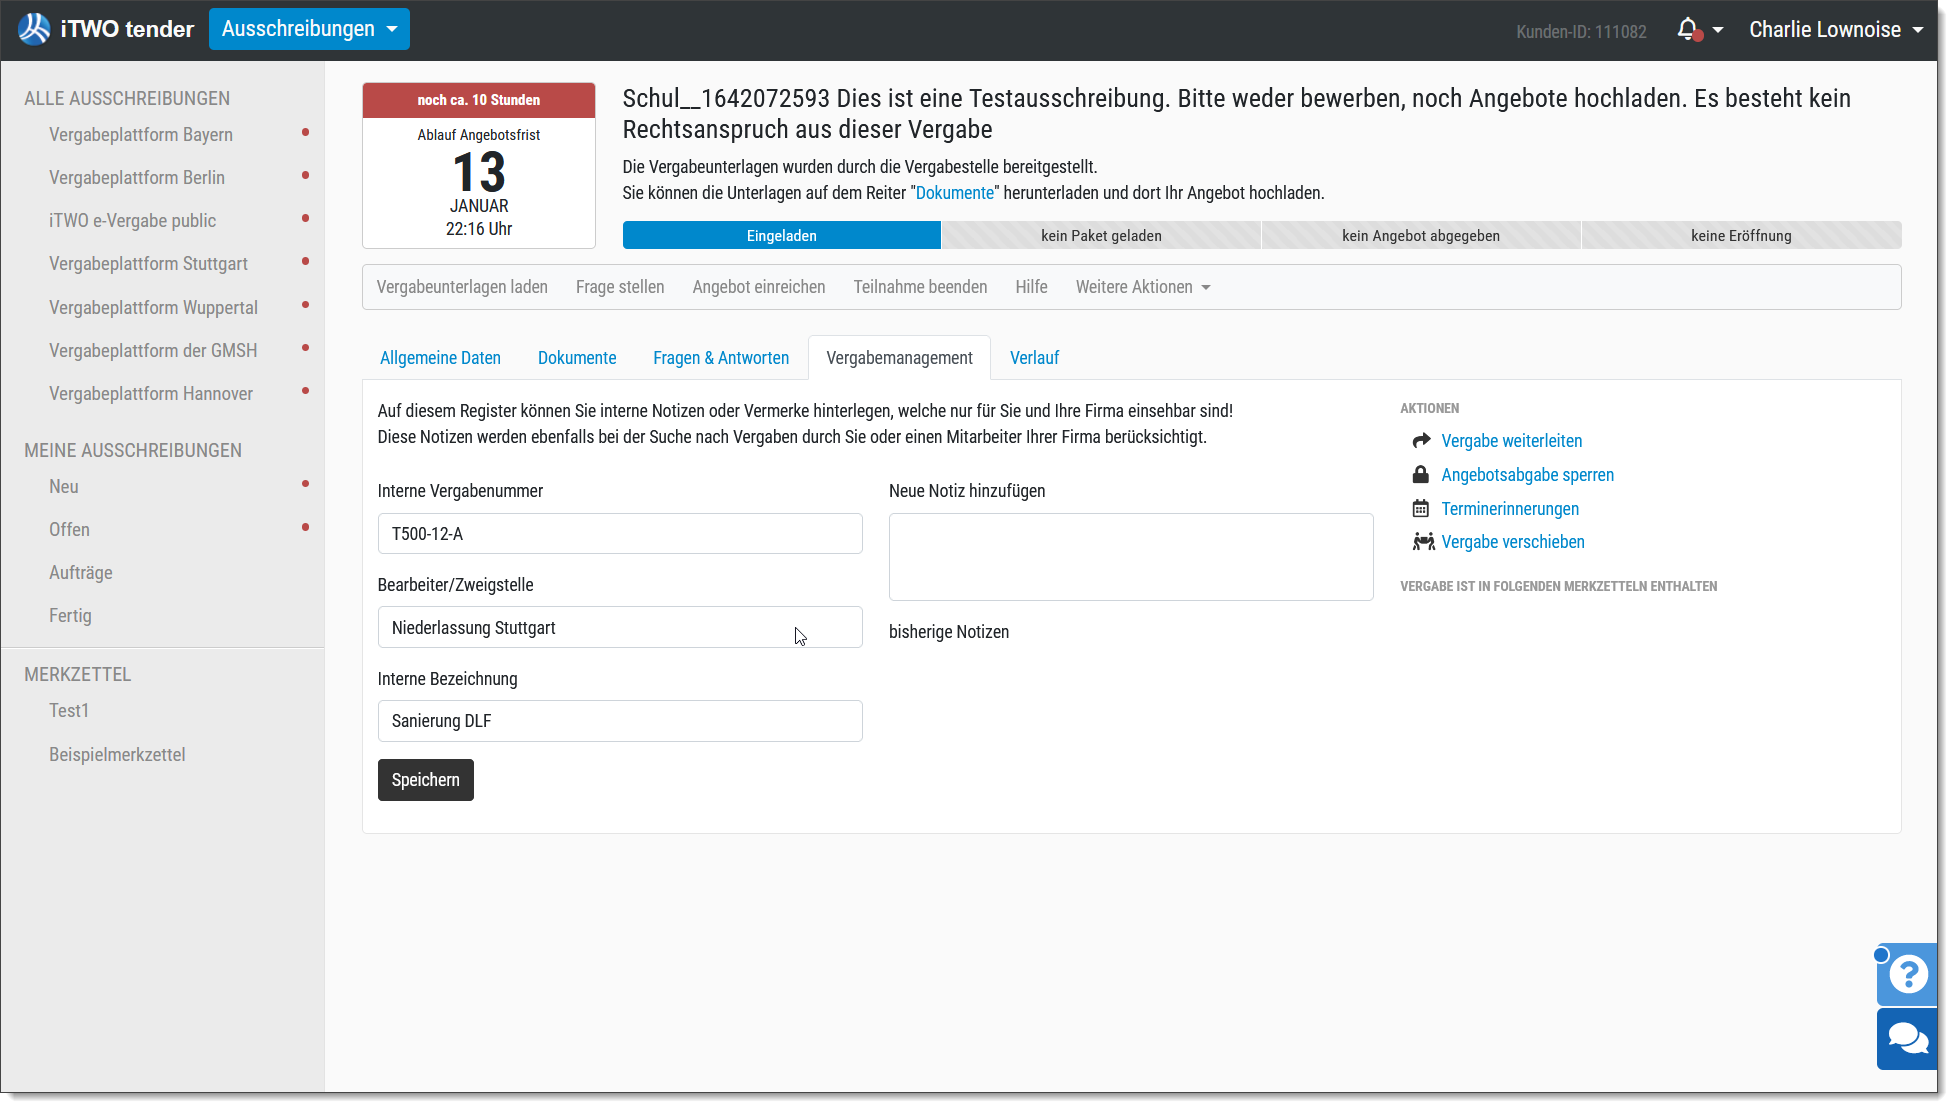Click the Vergabe weiterleiten link
The width and height of the screenshot is (1953, 1108).
[x=1511, y=441]
